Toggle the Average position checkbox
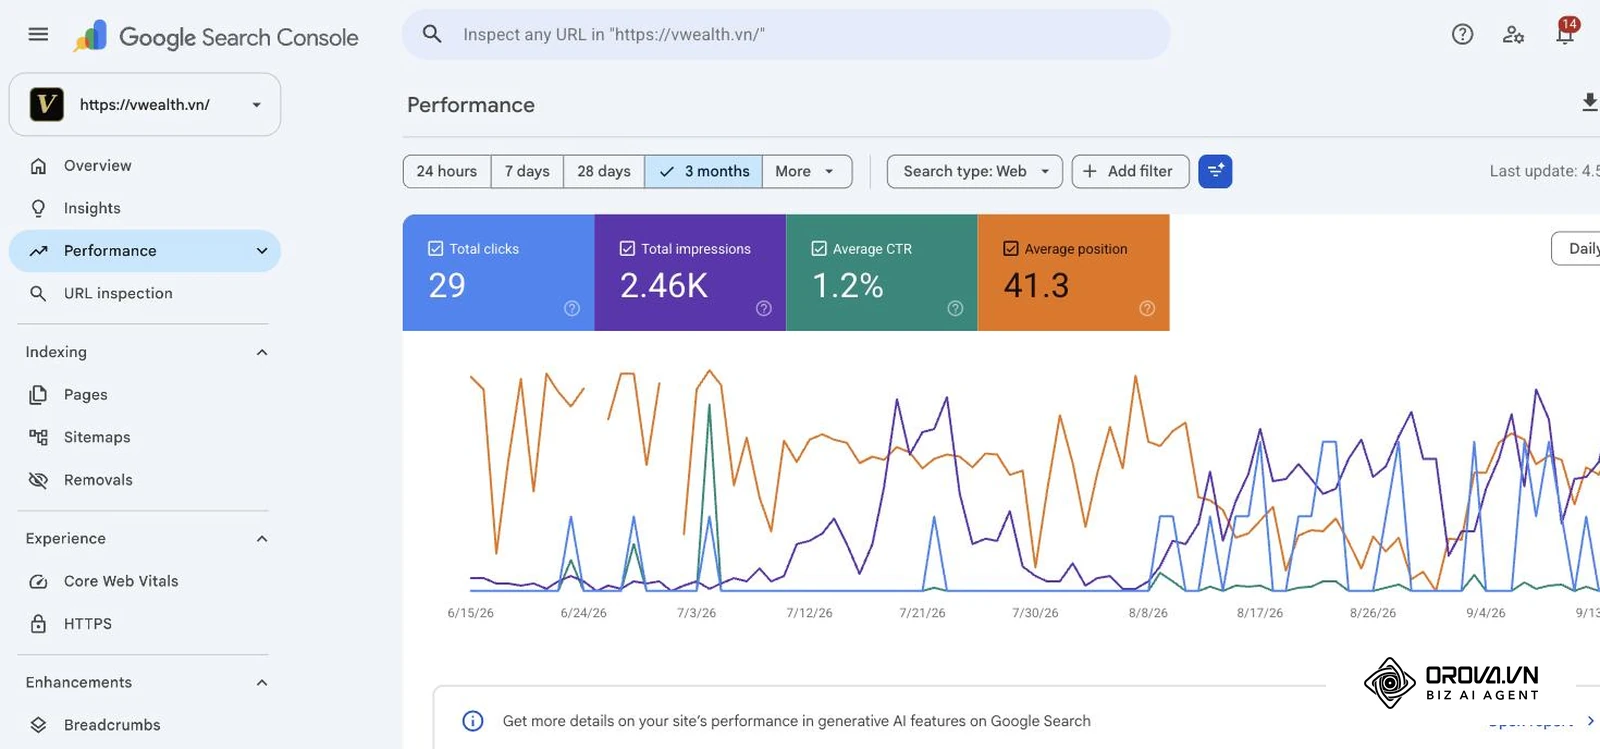Image resolution: width=1600 pixels, height=749 pixels. (x=1011, y=248)
